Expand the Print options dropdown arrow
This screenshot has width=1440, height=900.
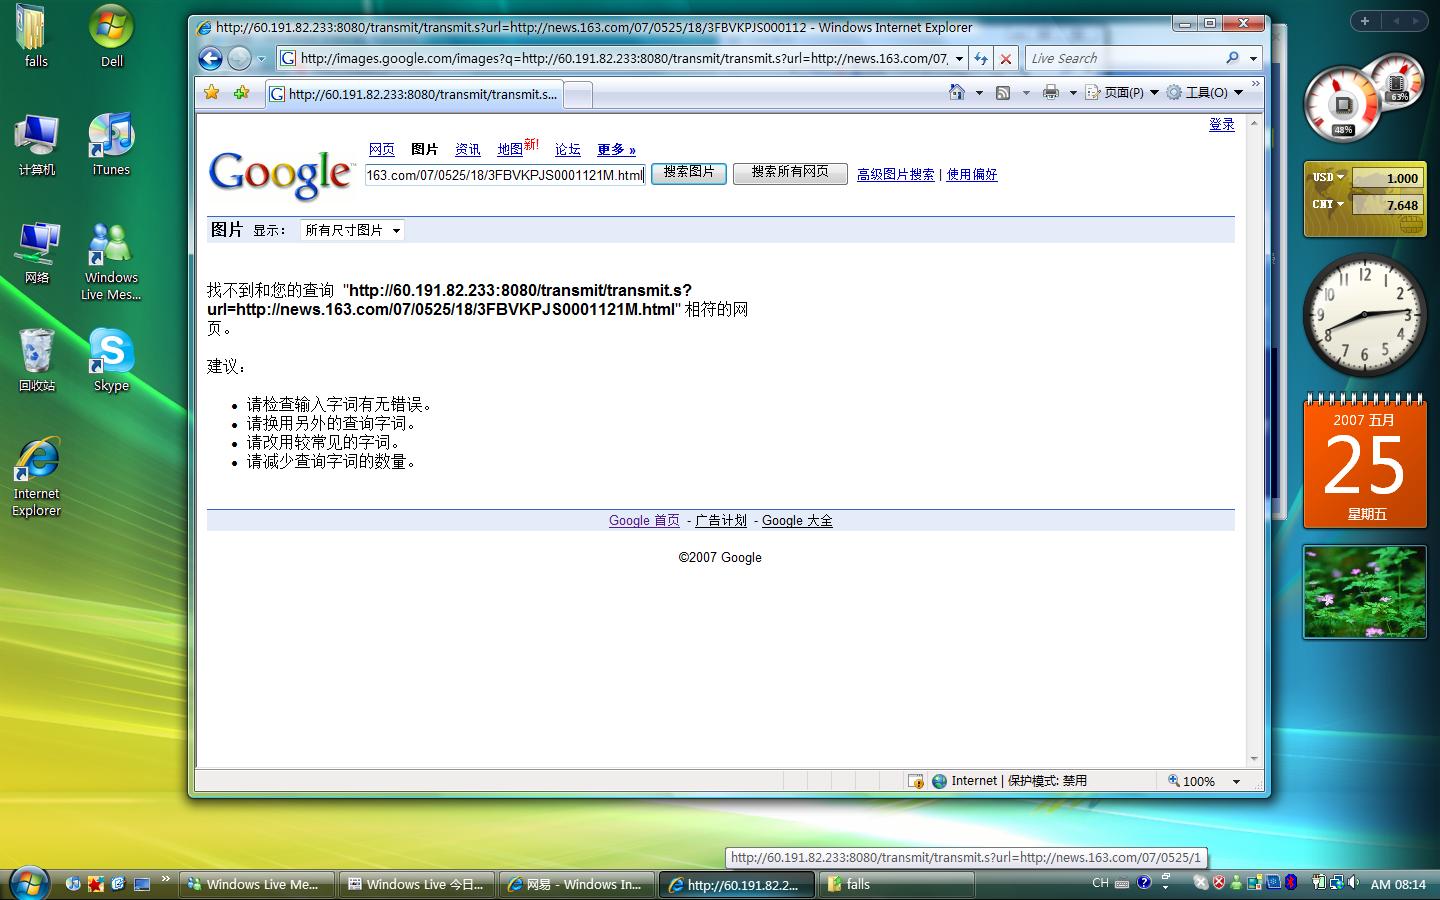(x=1073, y=93)
